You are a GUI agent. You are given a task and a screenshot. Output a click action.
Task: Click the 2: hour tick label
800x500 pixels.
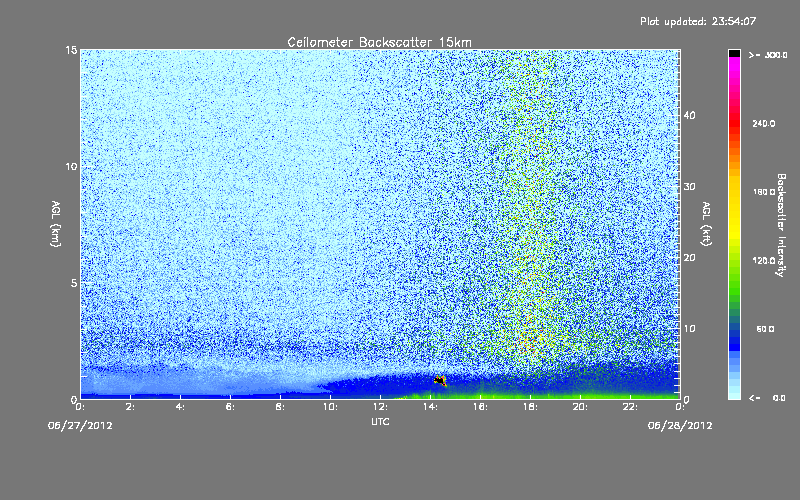131,407
